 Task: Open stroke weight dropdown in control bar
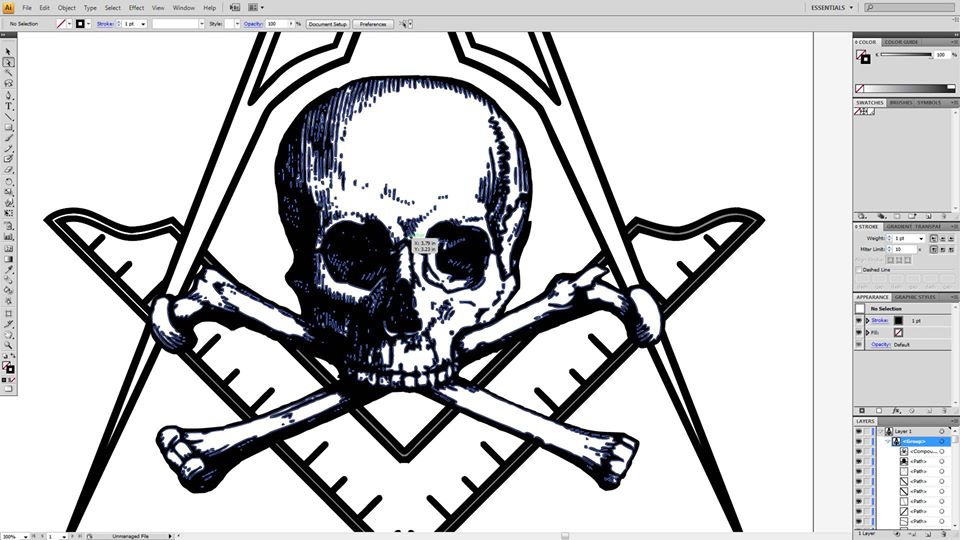[143, 24]
